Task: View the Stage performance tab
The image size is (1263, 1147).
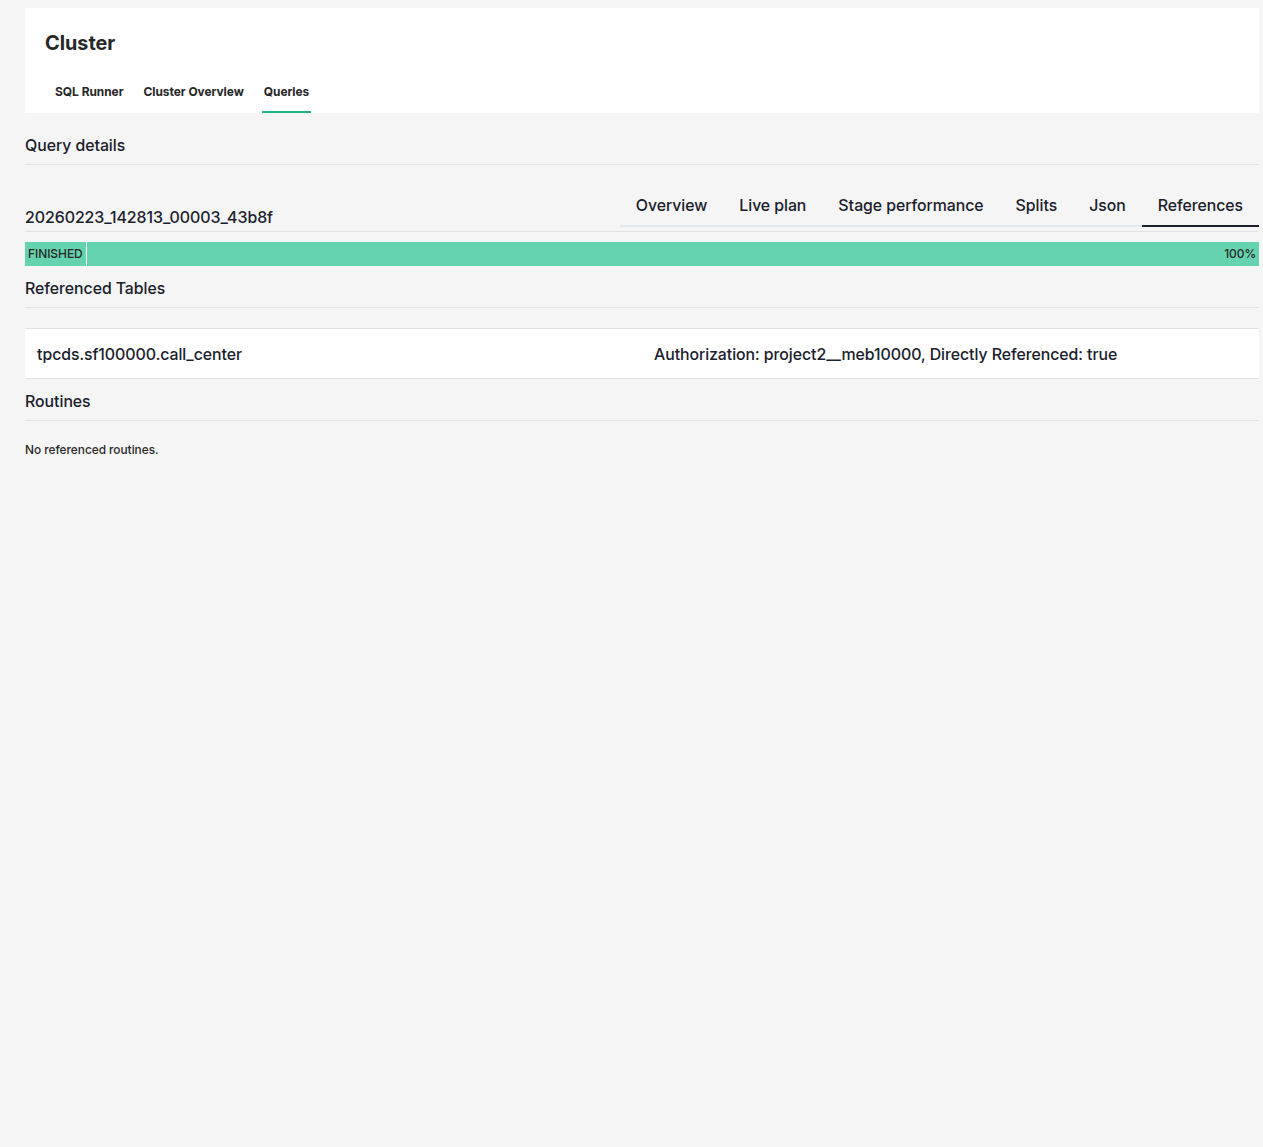Action: (x=909, y=206)
